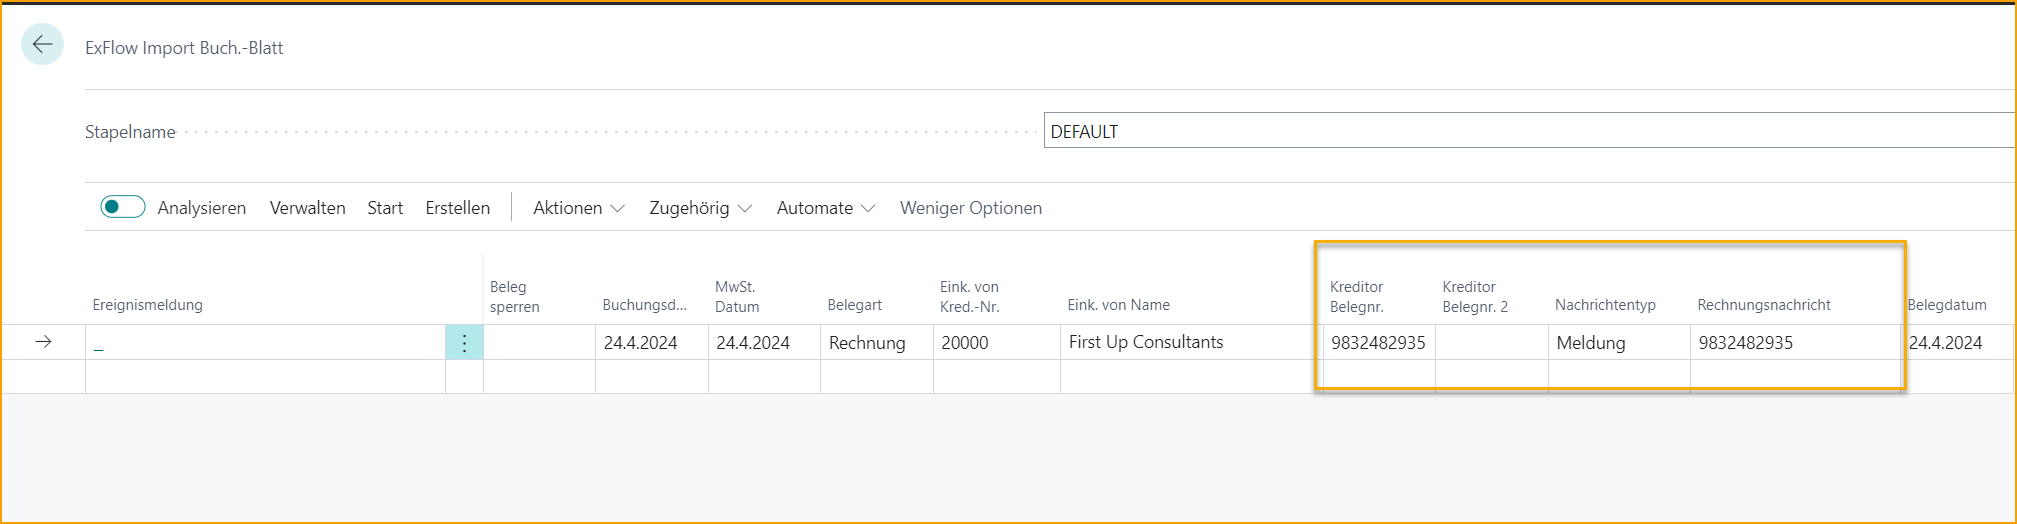Expand the Automate dropdown
The width and height of the screenshot is (2017, 524).
[826, 208]
